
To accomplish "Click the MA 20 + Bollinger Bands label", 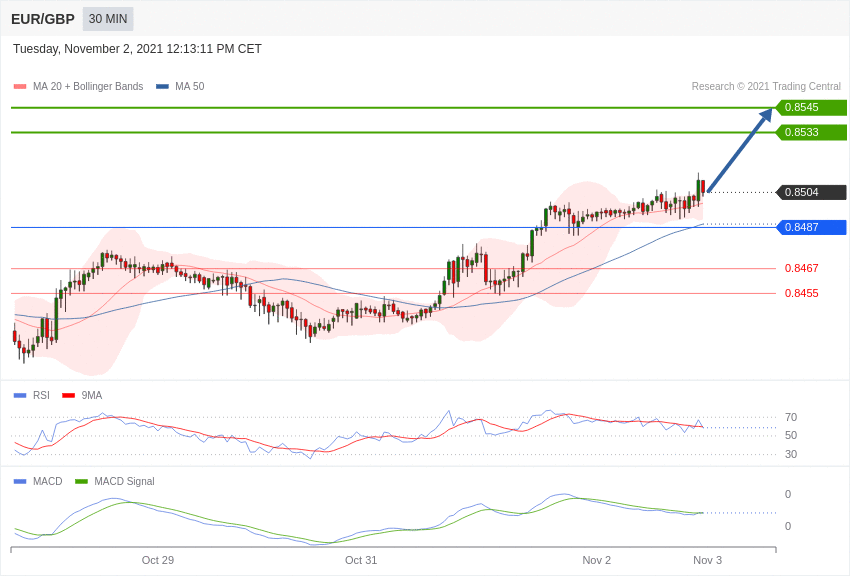I will 88,86.
